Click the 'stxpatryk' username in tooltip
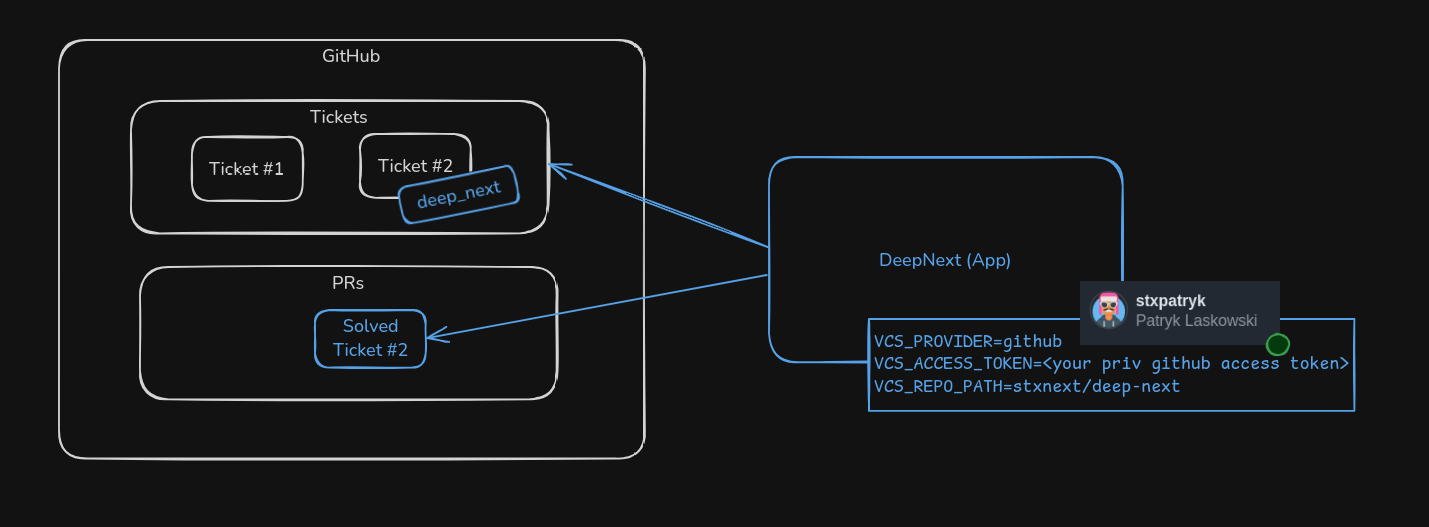The height and width of the screenshot is (527, 1429). pos(1171,300)
